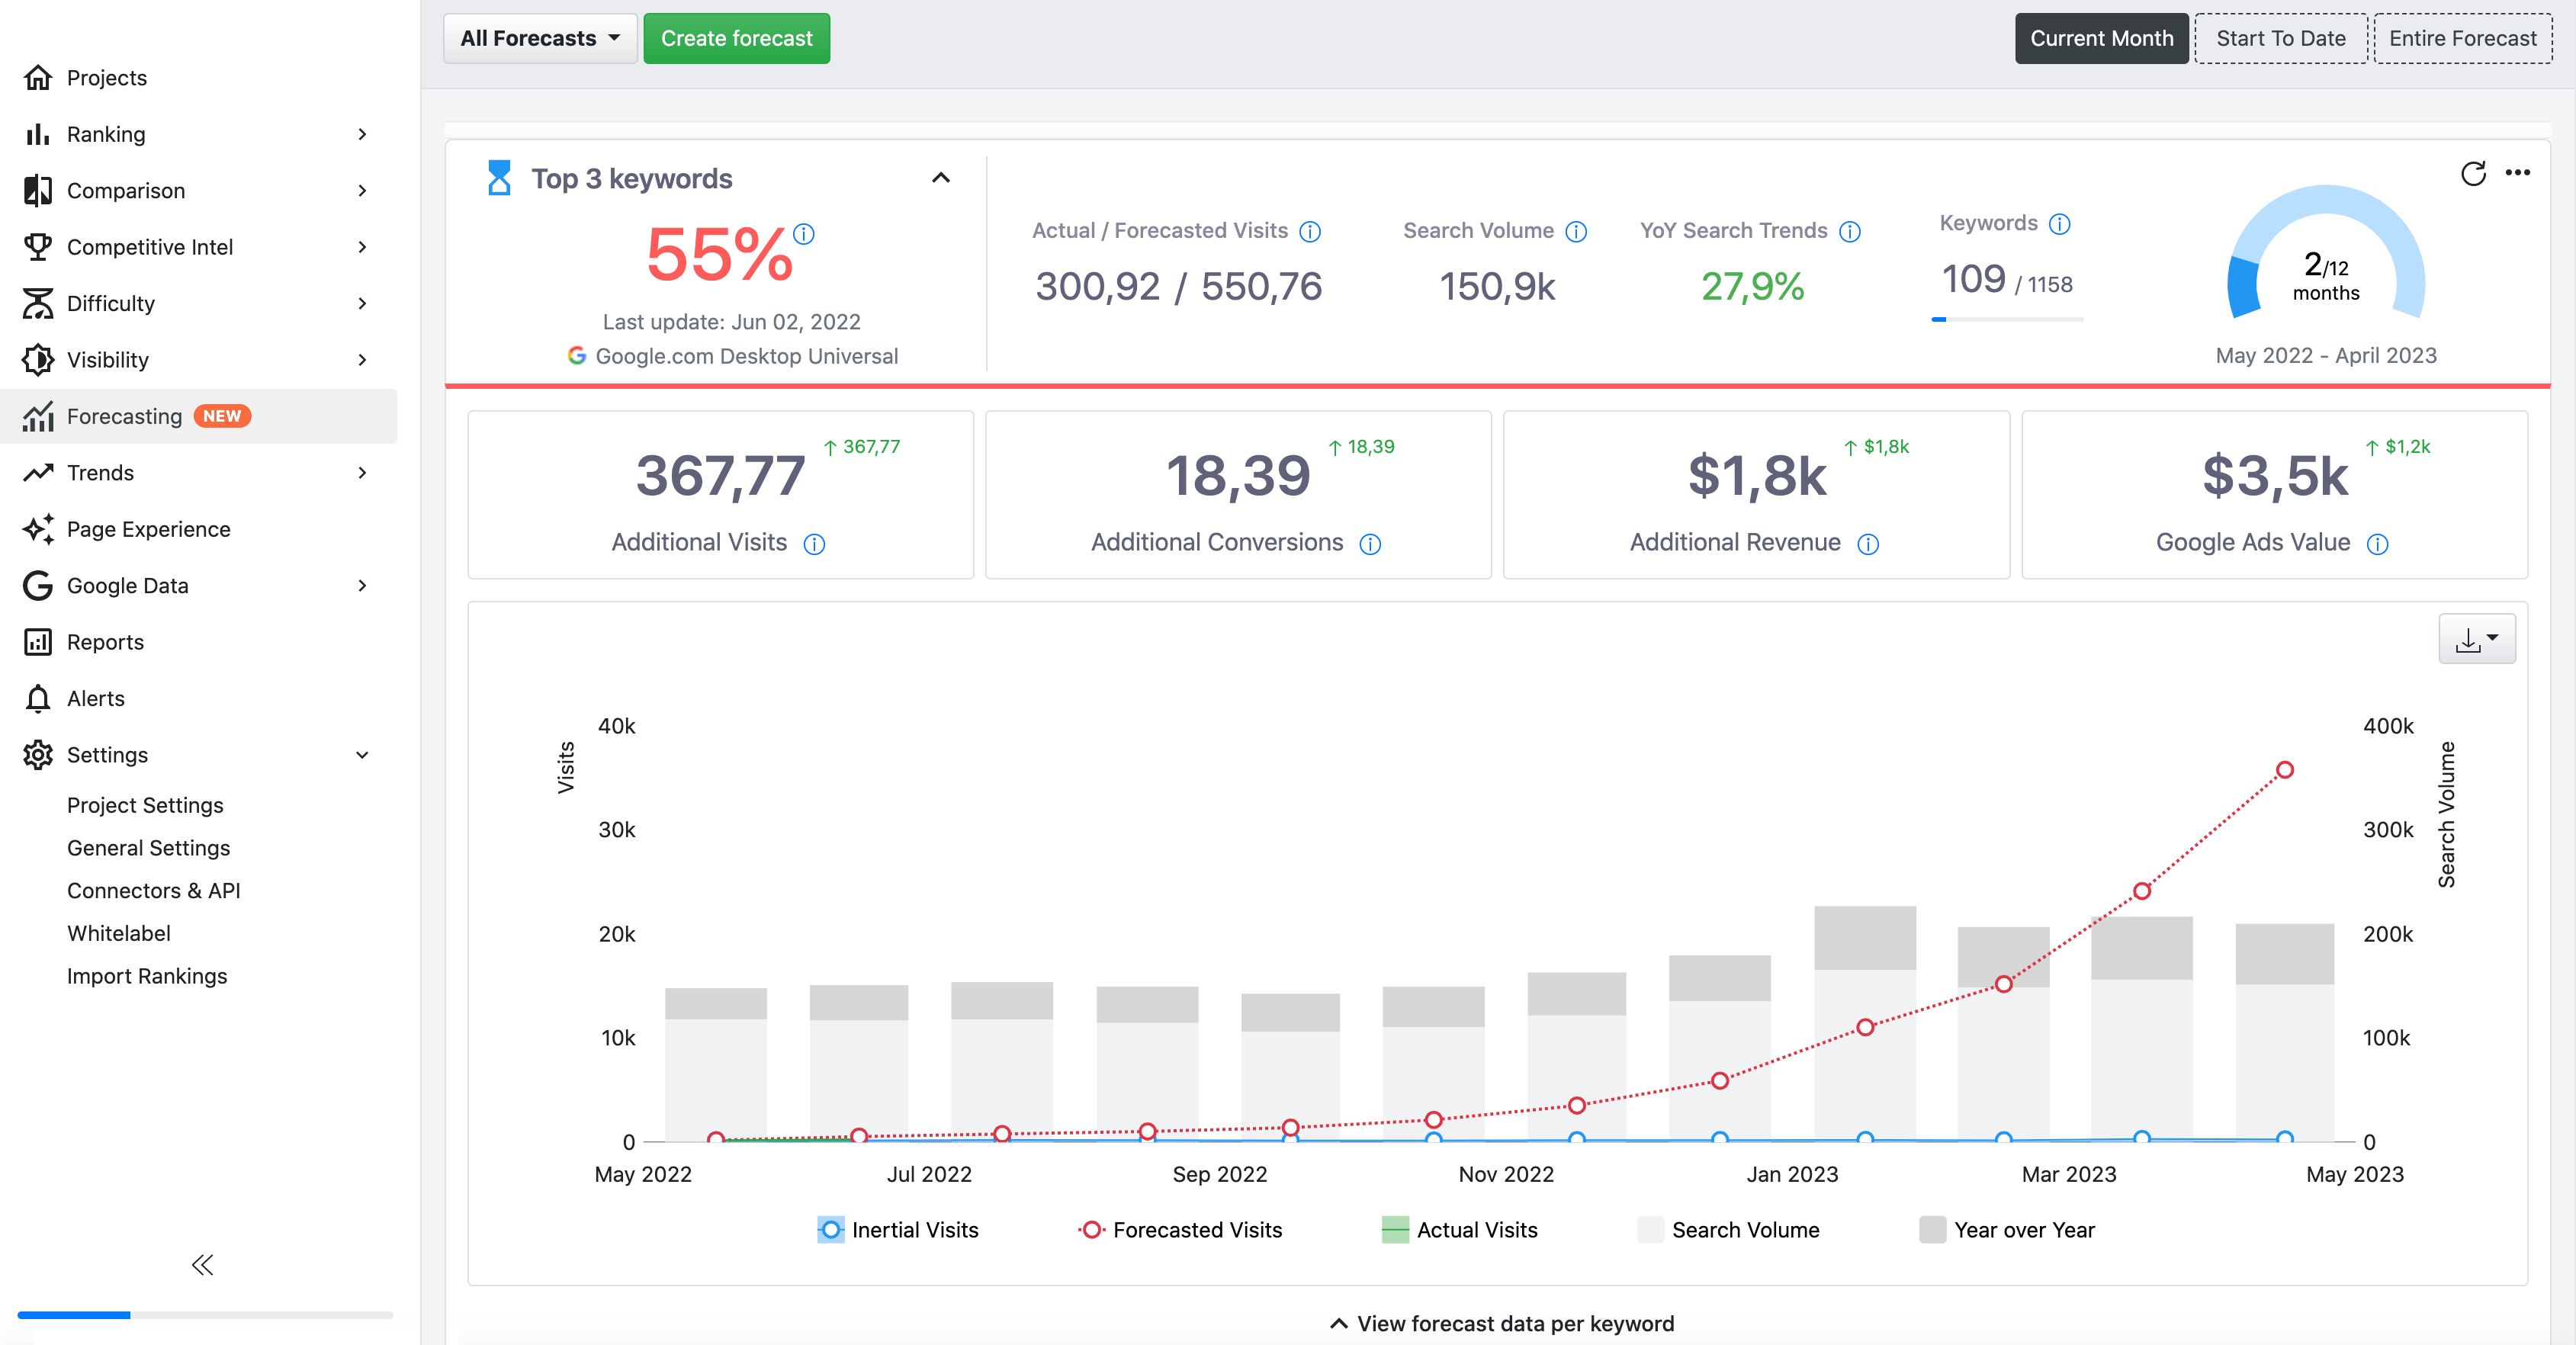This screenshot has height=1345, width=2576.
Task: Open Import Rankings submenu item
Action: tap(147, 976)
